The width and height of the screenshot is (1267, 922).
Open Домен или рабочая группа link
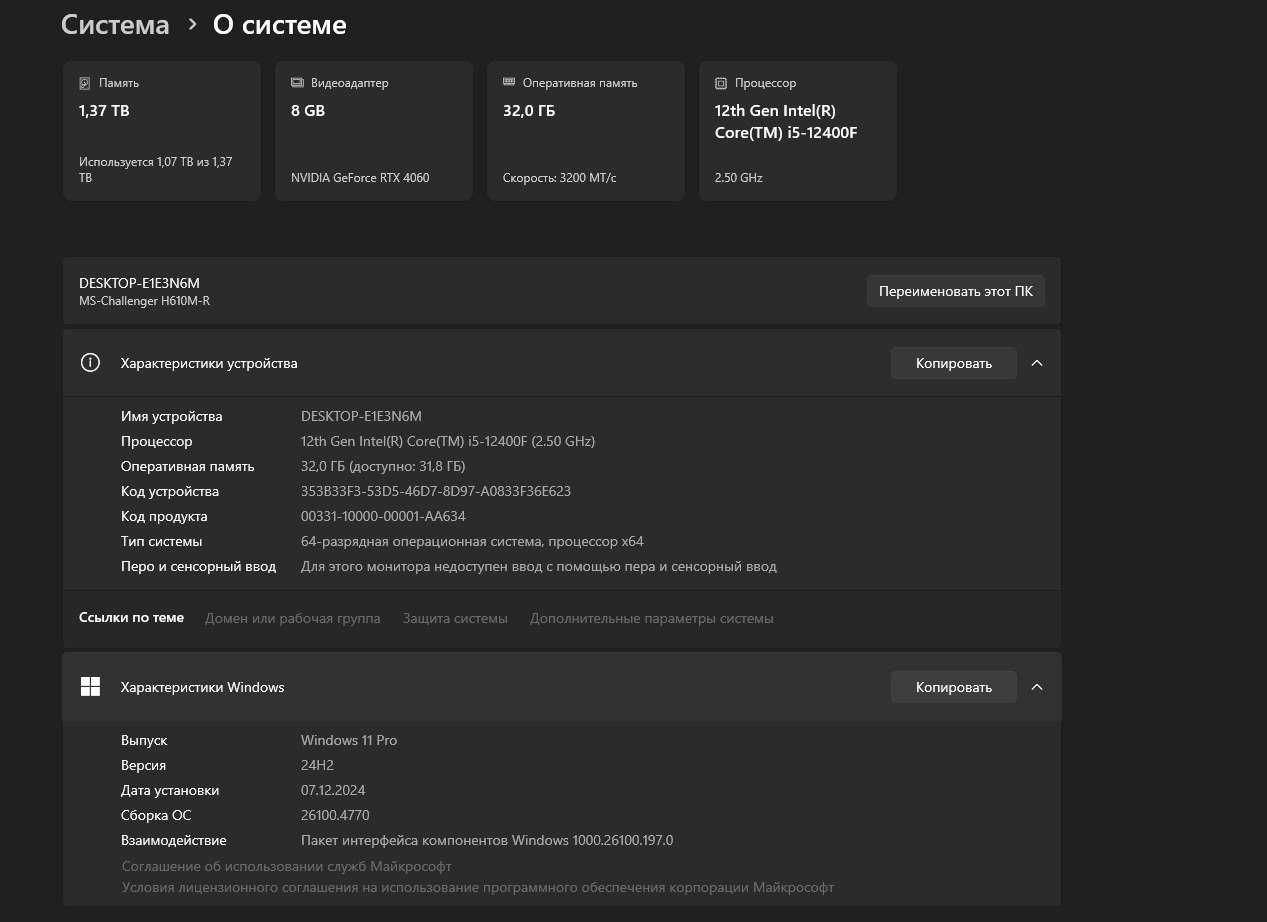[293, 618]
